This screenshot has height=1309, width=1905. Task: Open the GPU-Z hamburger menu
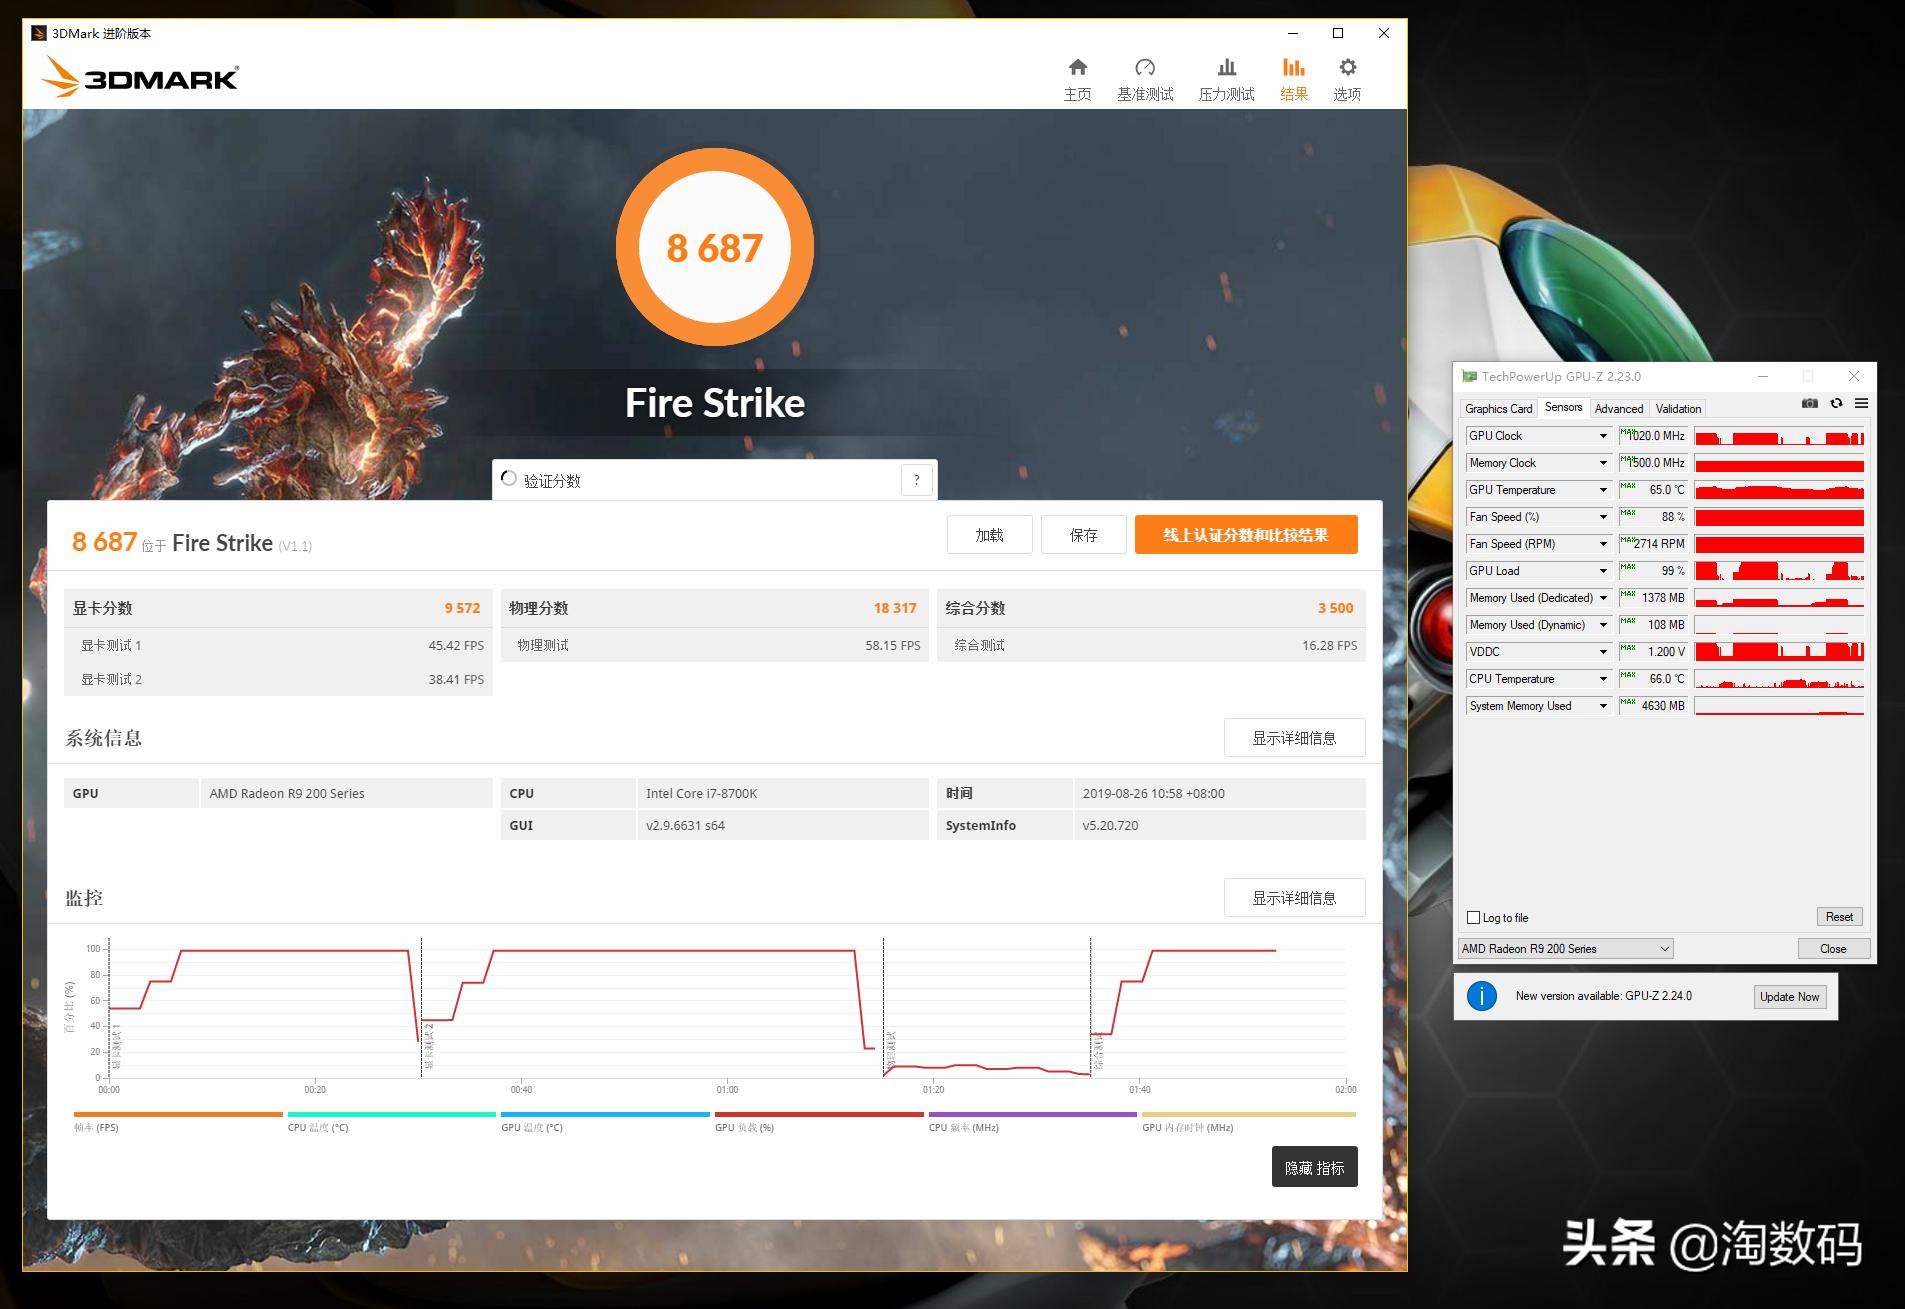[x=1861, y=403]
